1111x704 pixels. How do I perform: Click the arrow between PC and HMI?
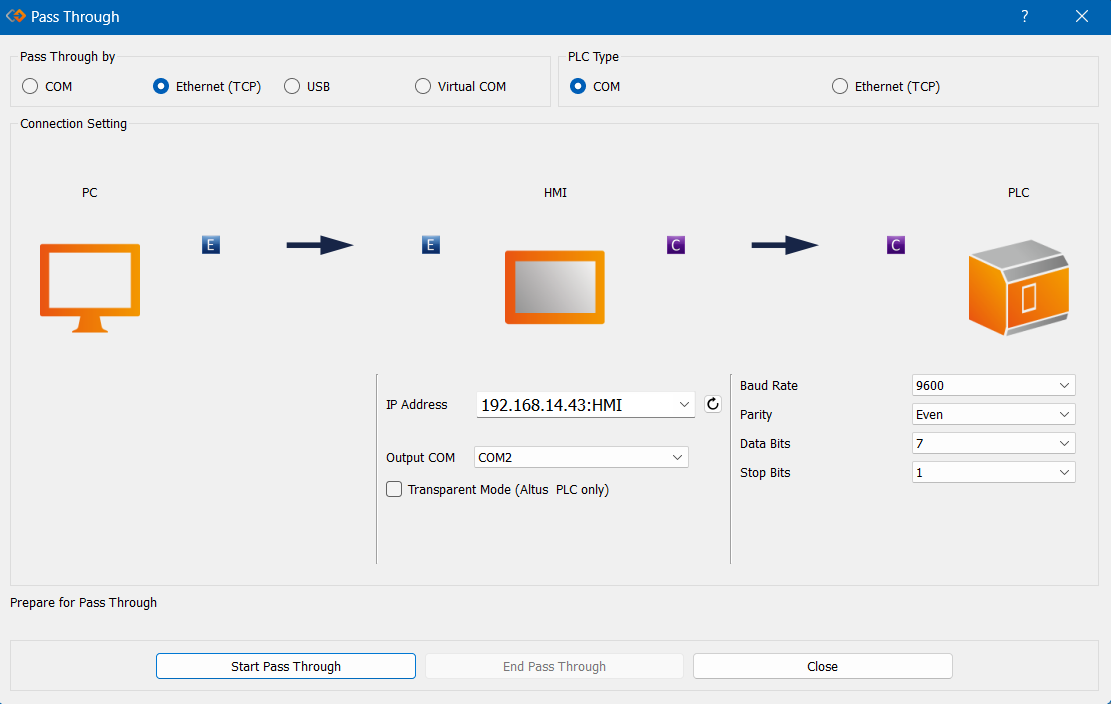click(320, 245)
